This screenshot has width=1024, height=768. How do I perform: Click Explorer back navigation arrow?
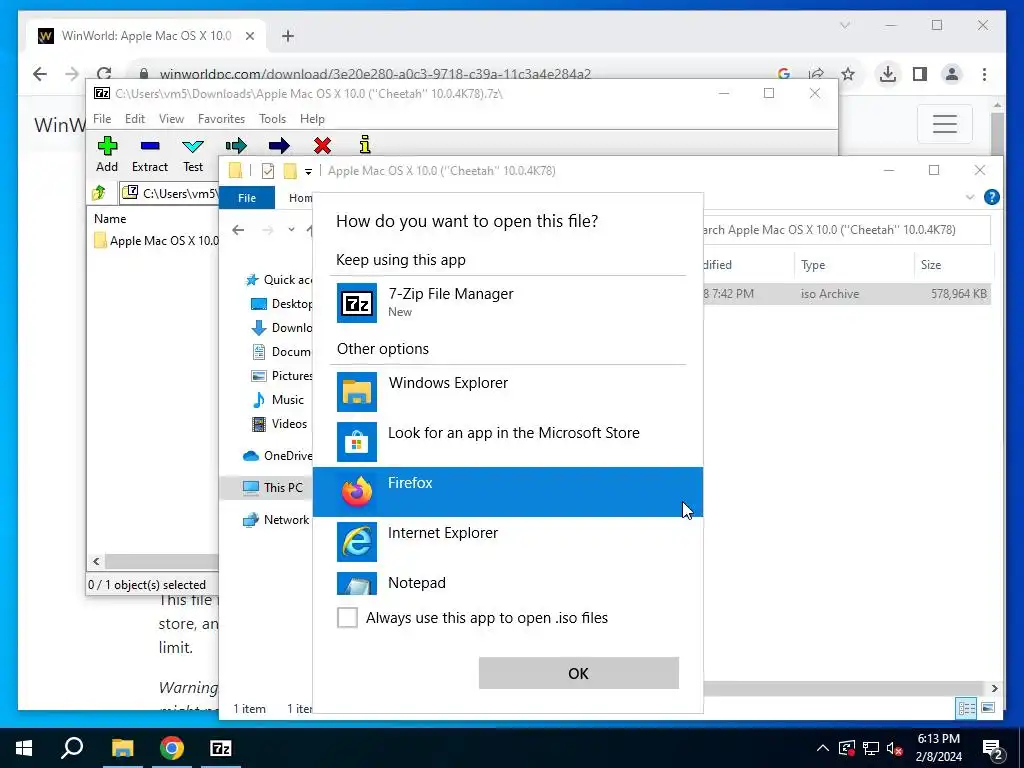(x=238, y=230)
